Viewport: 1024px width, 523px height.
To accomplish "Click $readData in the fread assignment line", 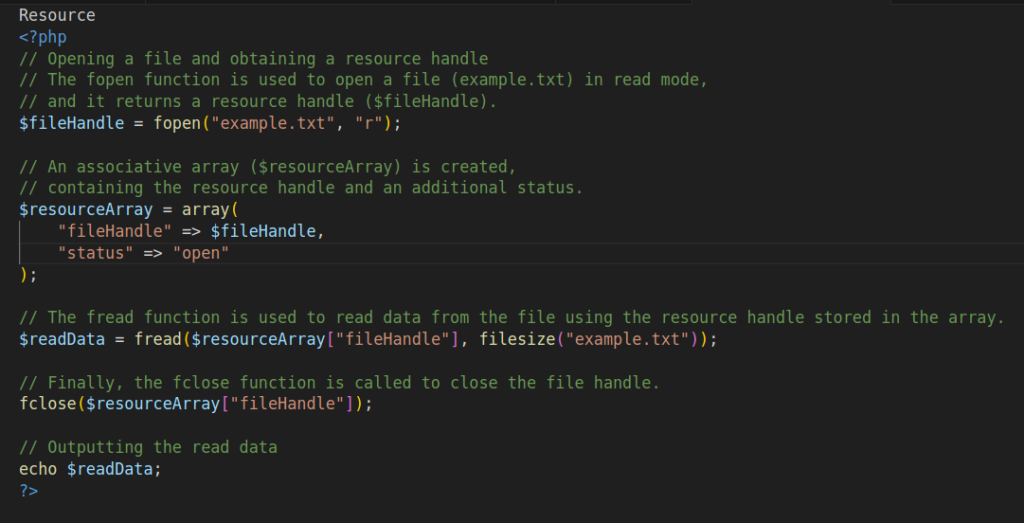I will 62,339.
